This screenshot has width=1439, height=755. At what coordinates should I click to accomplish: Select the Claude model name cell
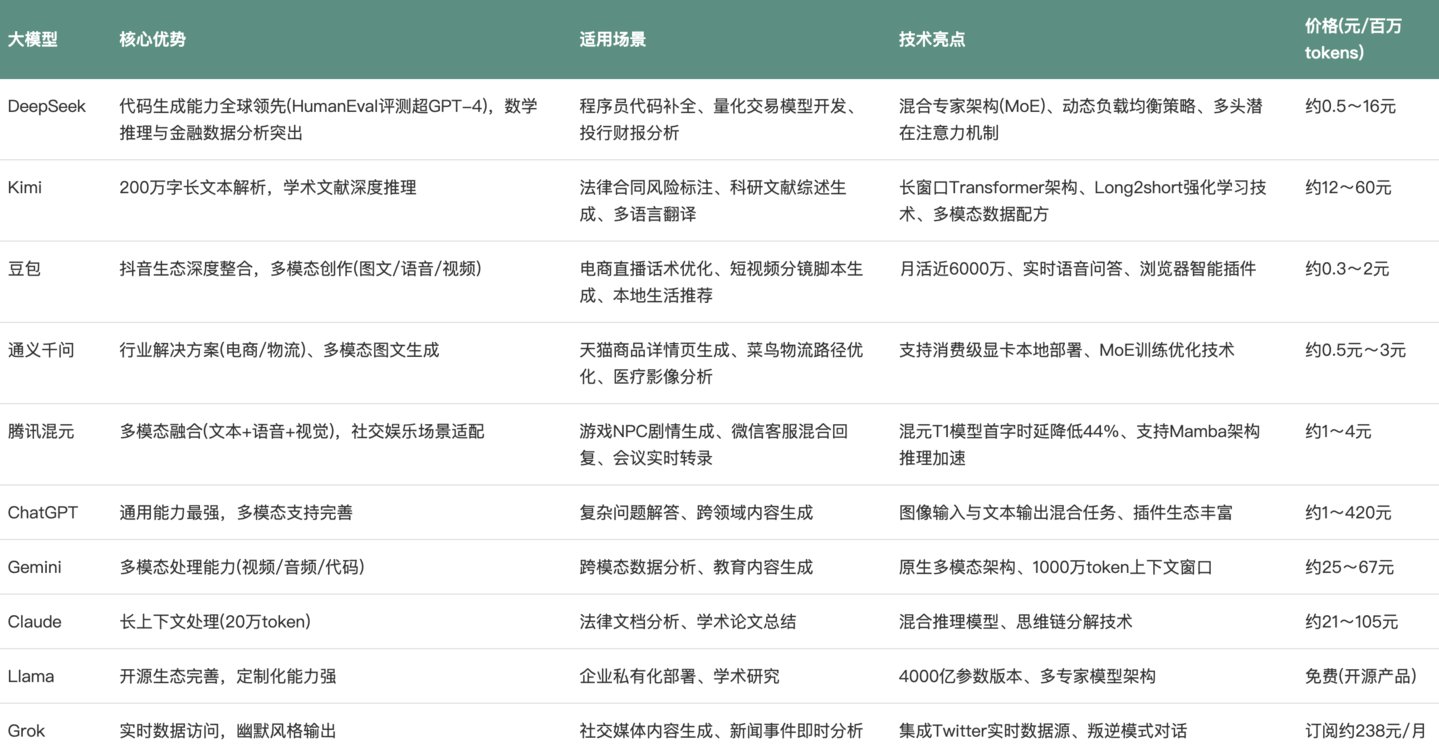click(x=35, y=622)
